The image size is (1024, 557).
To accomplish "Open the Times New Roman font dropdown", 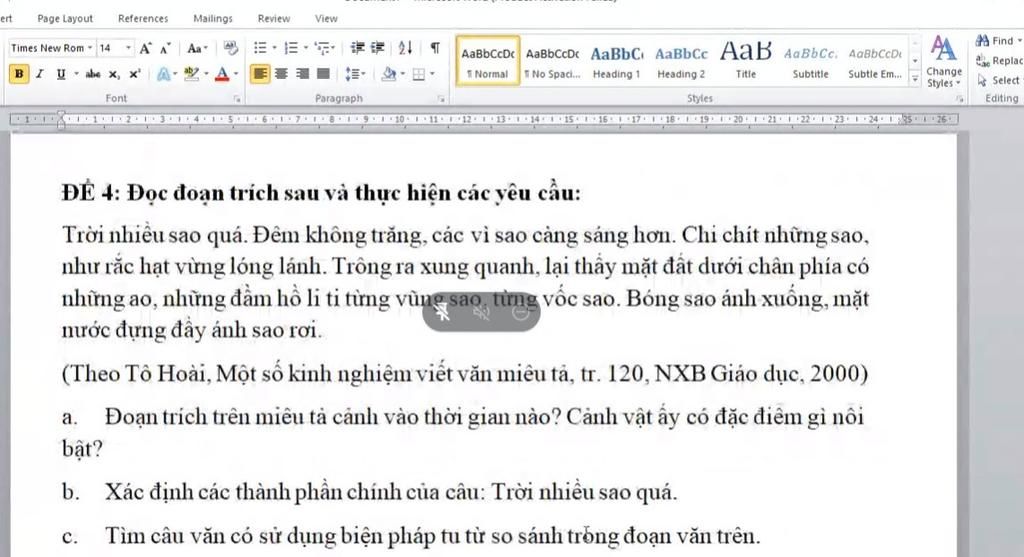I will point(90,48).
